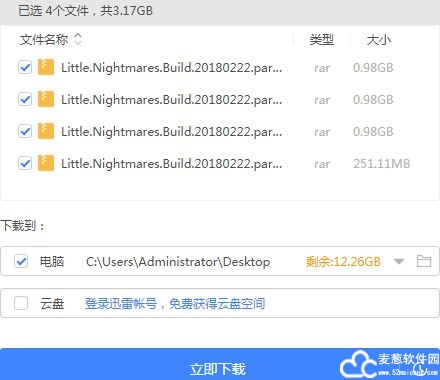Click the 大小 column header
The width and height of the screenshot is (440, 380).
[x=379, y=40]
